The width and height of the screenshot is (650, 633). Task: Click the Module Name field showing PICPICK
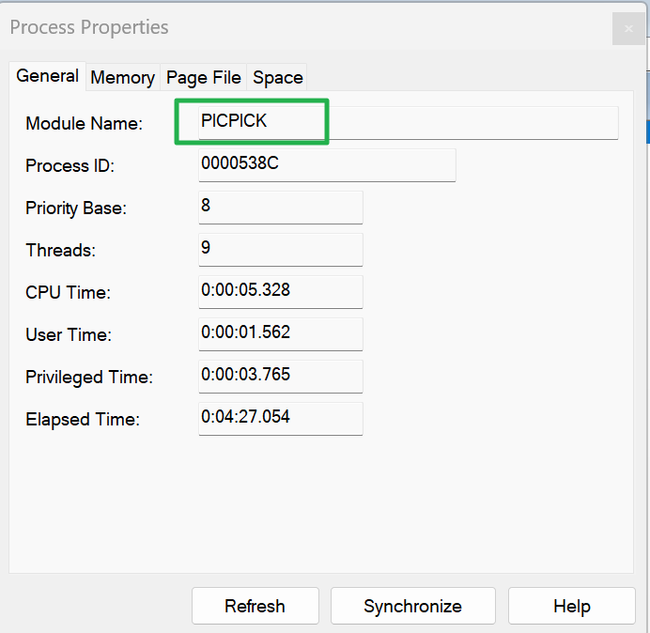tap(408, 122)
